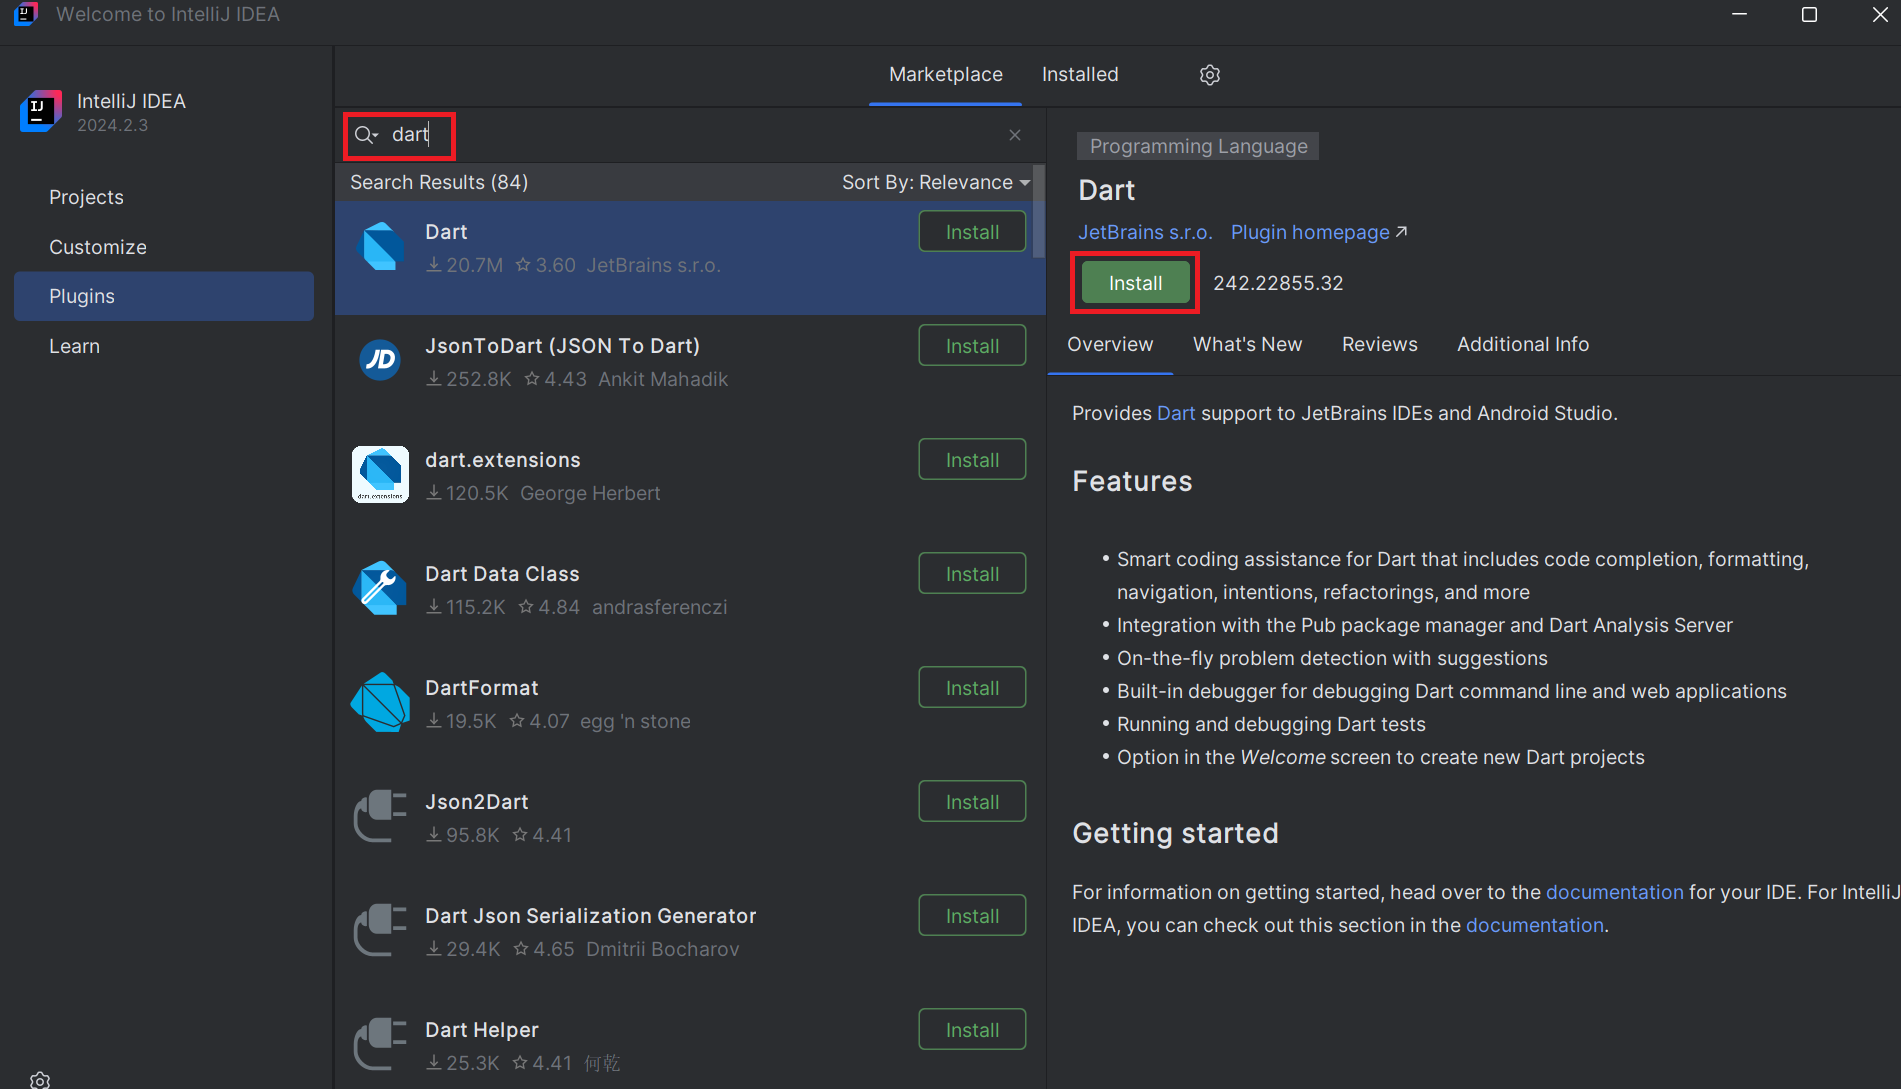
Task: Select the dart.extensions result title
Action: (502, 460)
